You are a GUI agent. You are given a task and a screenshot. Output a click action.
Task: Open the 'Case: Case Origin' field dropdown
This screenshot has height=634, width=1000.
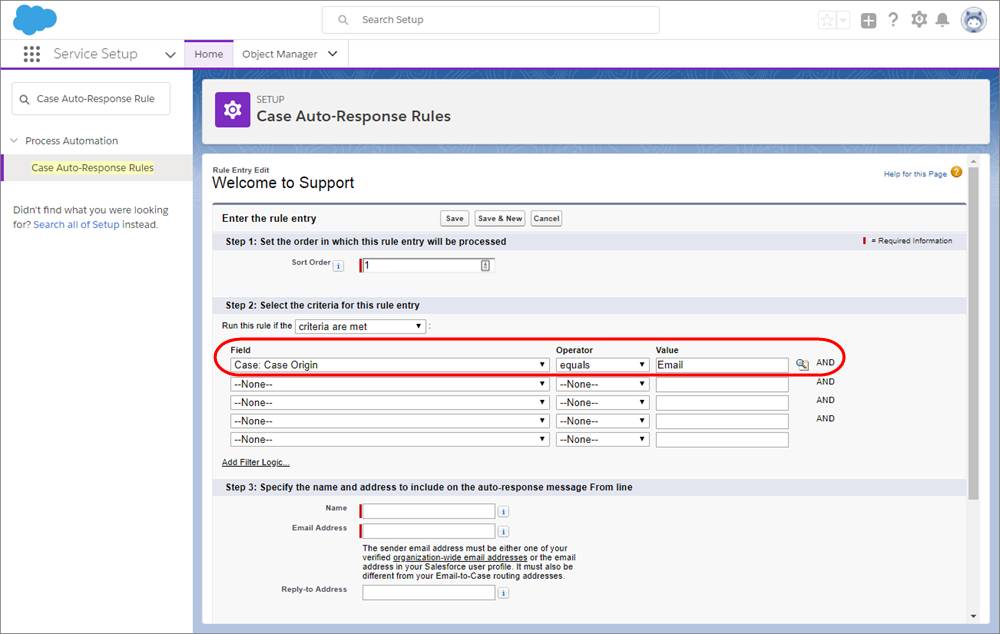click(390, 365)
